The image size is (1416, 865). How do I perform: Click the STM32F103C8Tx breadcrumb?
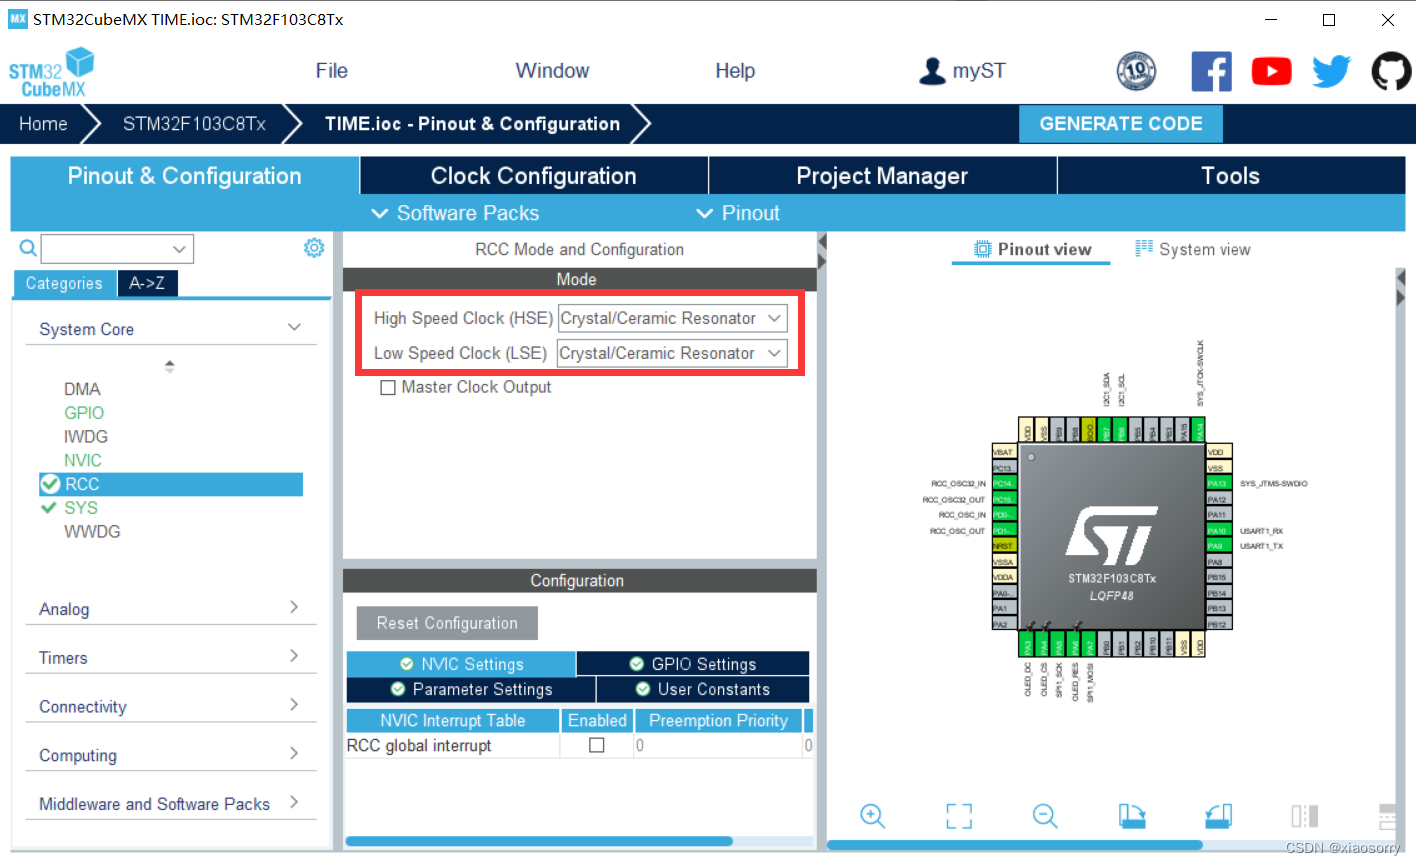(x=194, y=124)
